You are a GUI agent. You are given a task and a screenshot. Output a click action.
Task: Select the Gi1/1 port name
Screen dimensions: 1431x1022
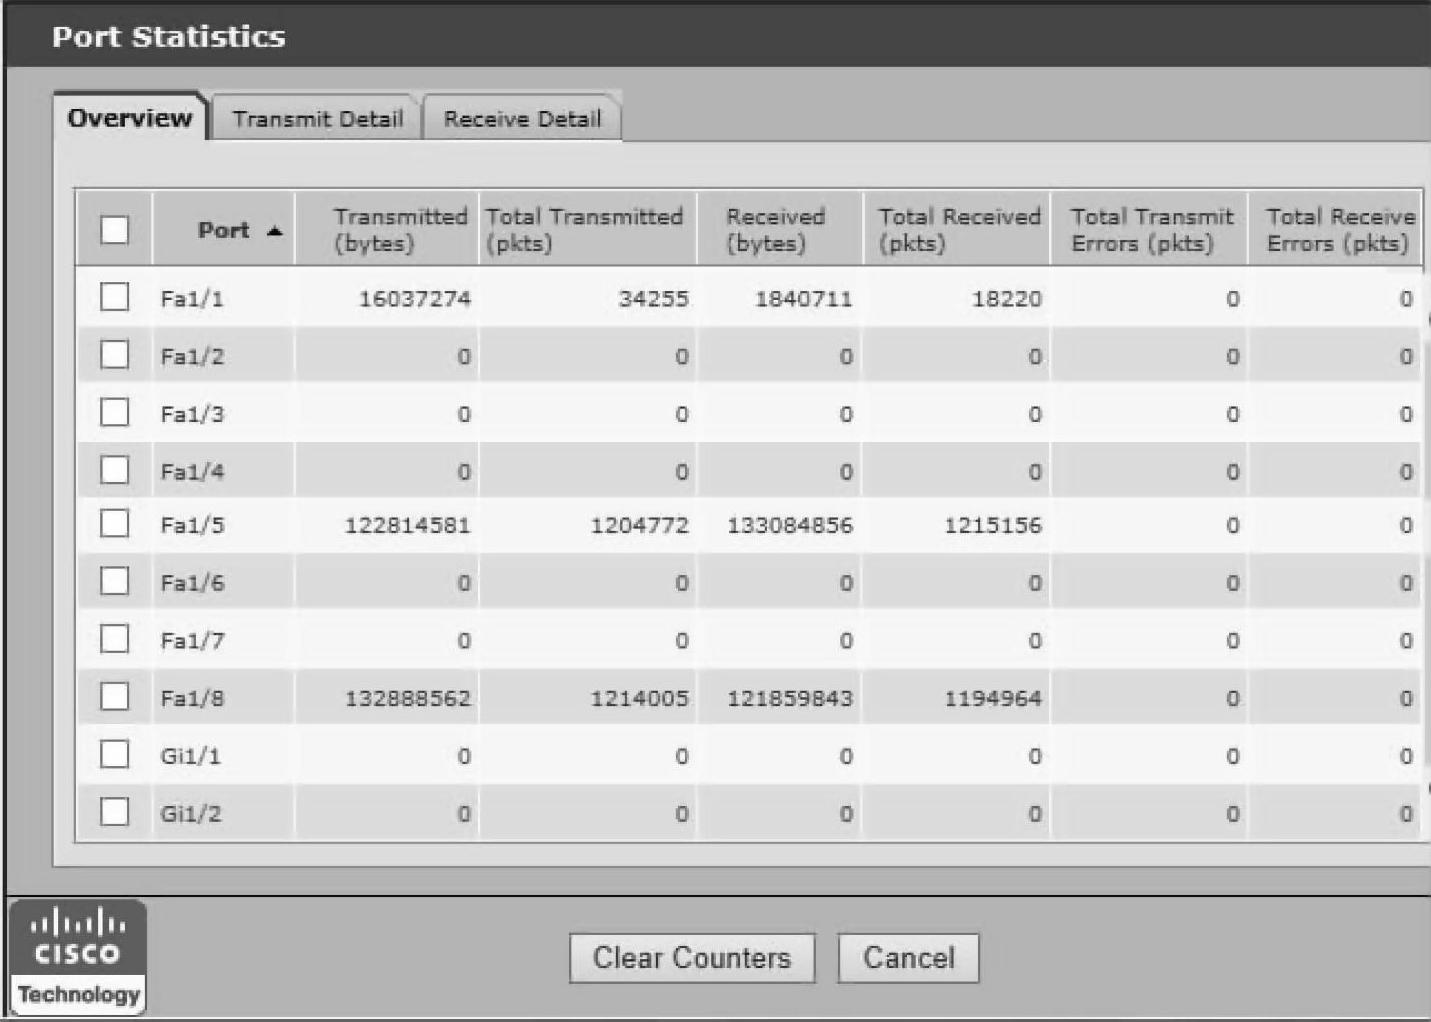[x=190, y=756]
